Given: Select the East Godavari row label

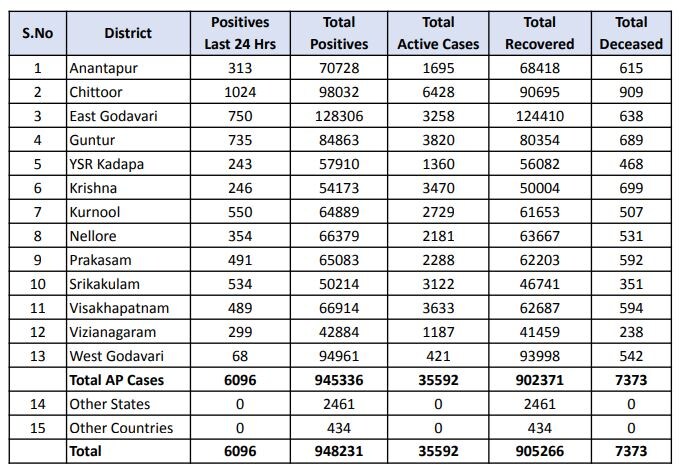Looking at the screenshot, I should (x=114, y=116).
